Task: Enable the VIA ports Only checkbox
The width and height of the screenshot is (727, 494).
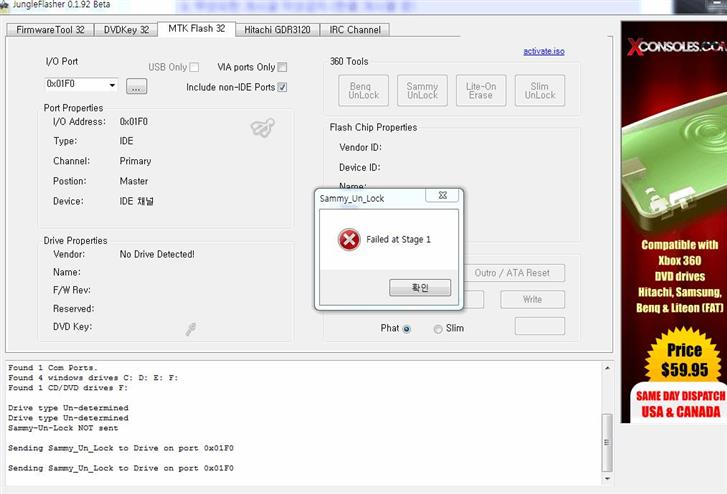Action: [x=282, y=67]
